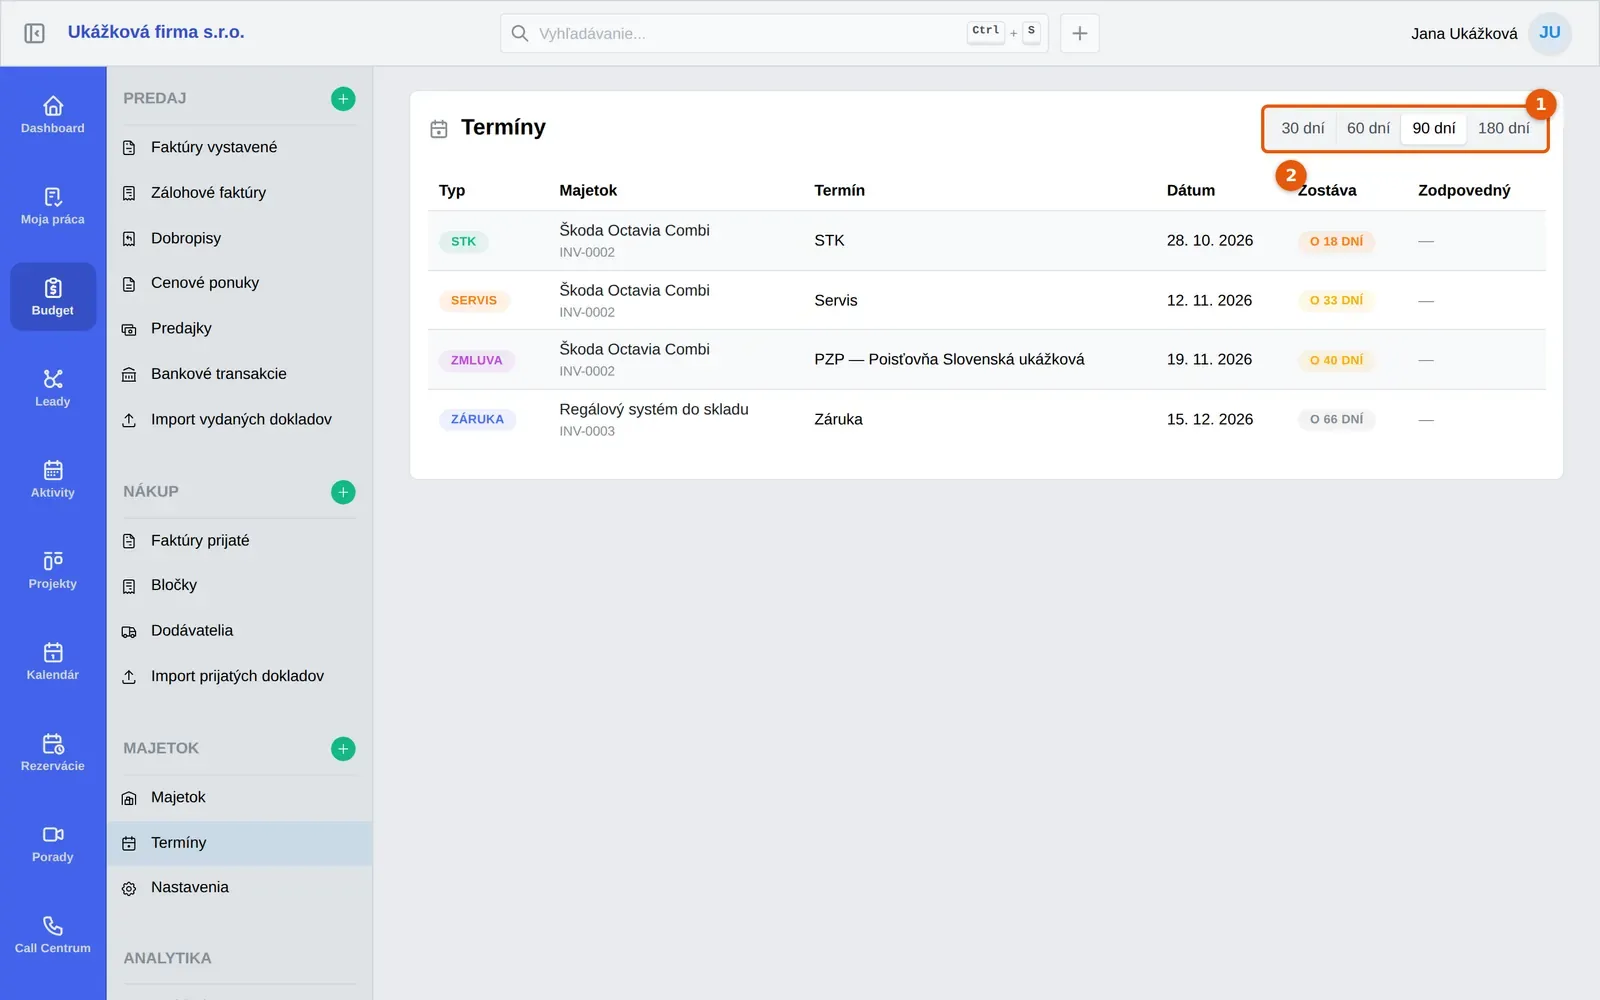The height and width of the screenshot is (1000, 1600).
Task: Open the Budget module
Action: pyautogui.click(x=53, y=296)
